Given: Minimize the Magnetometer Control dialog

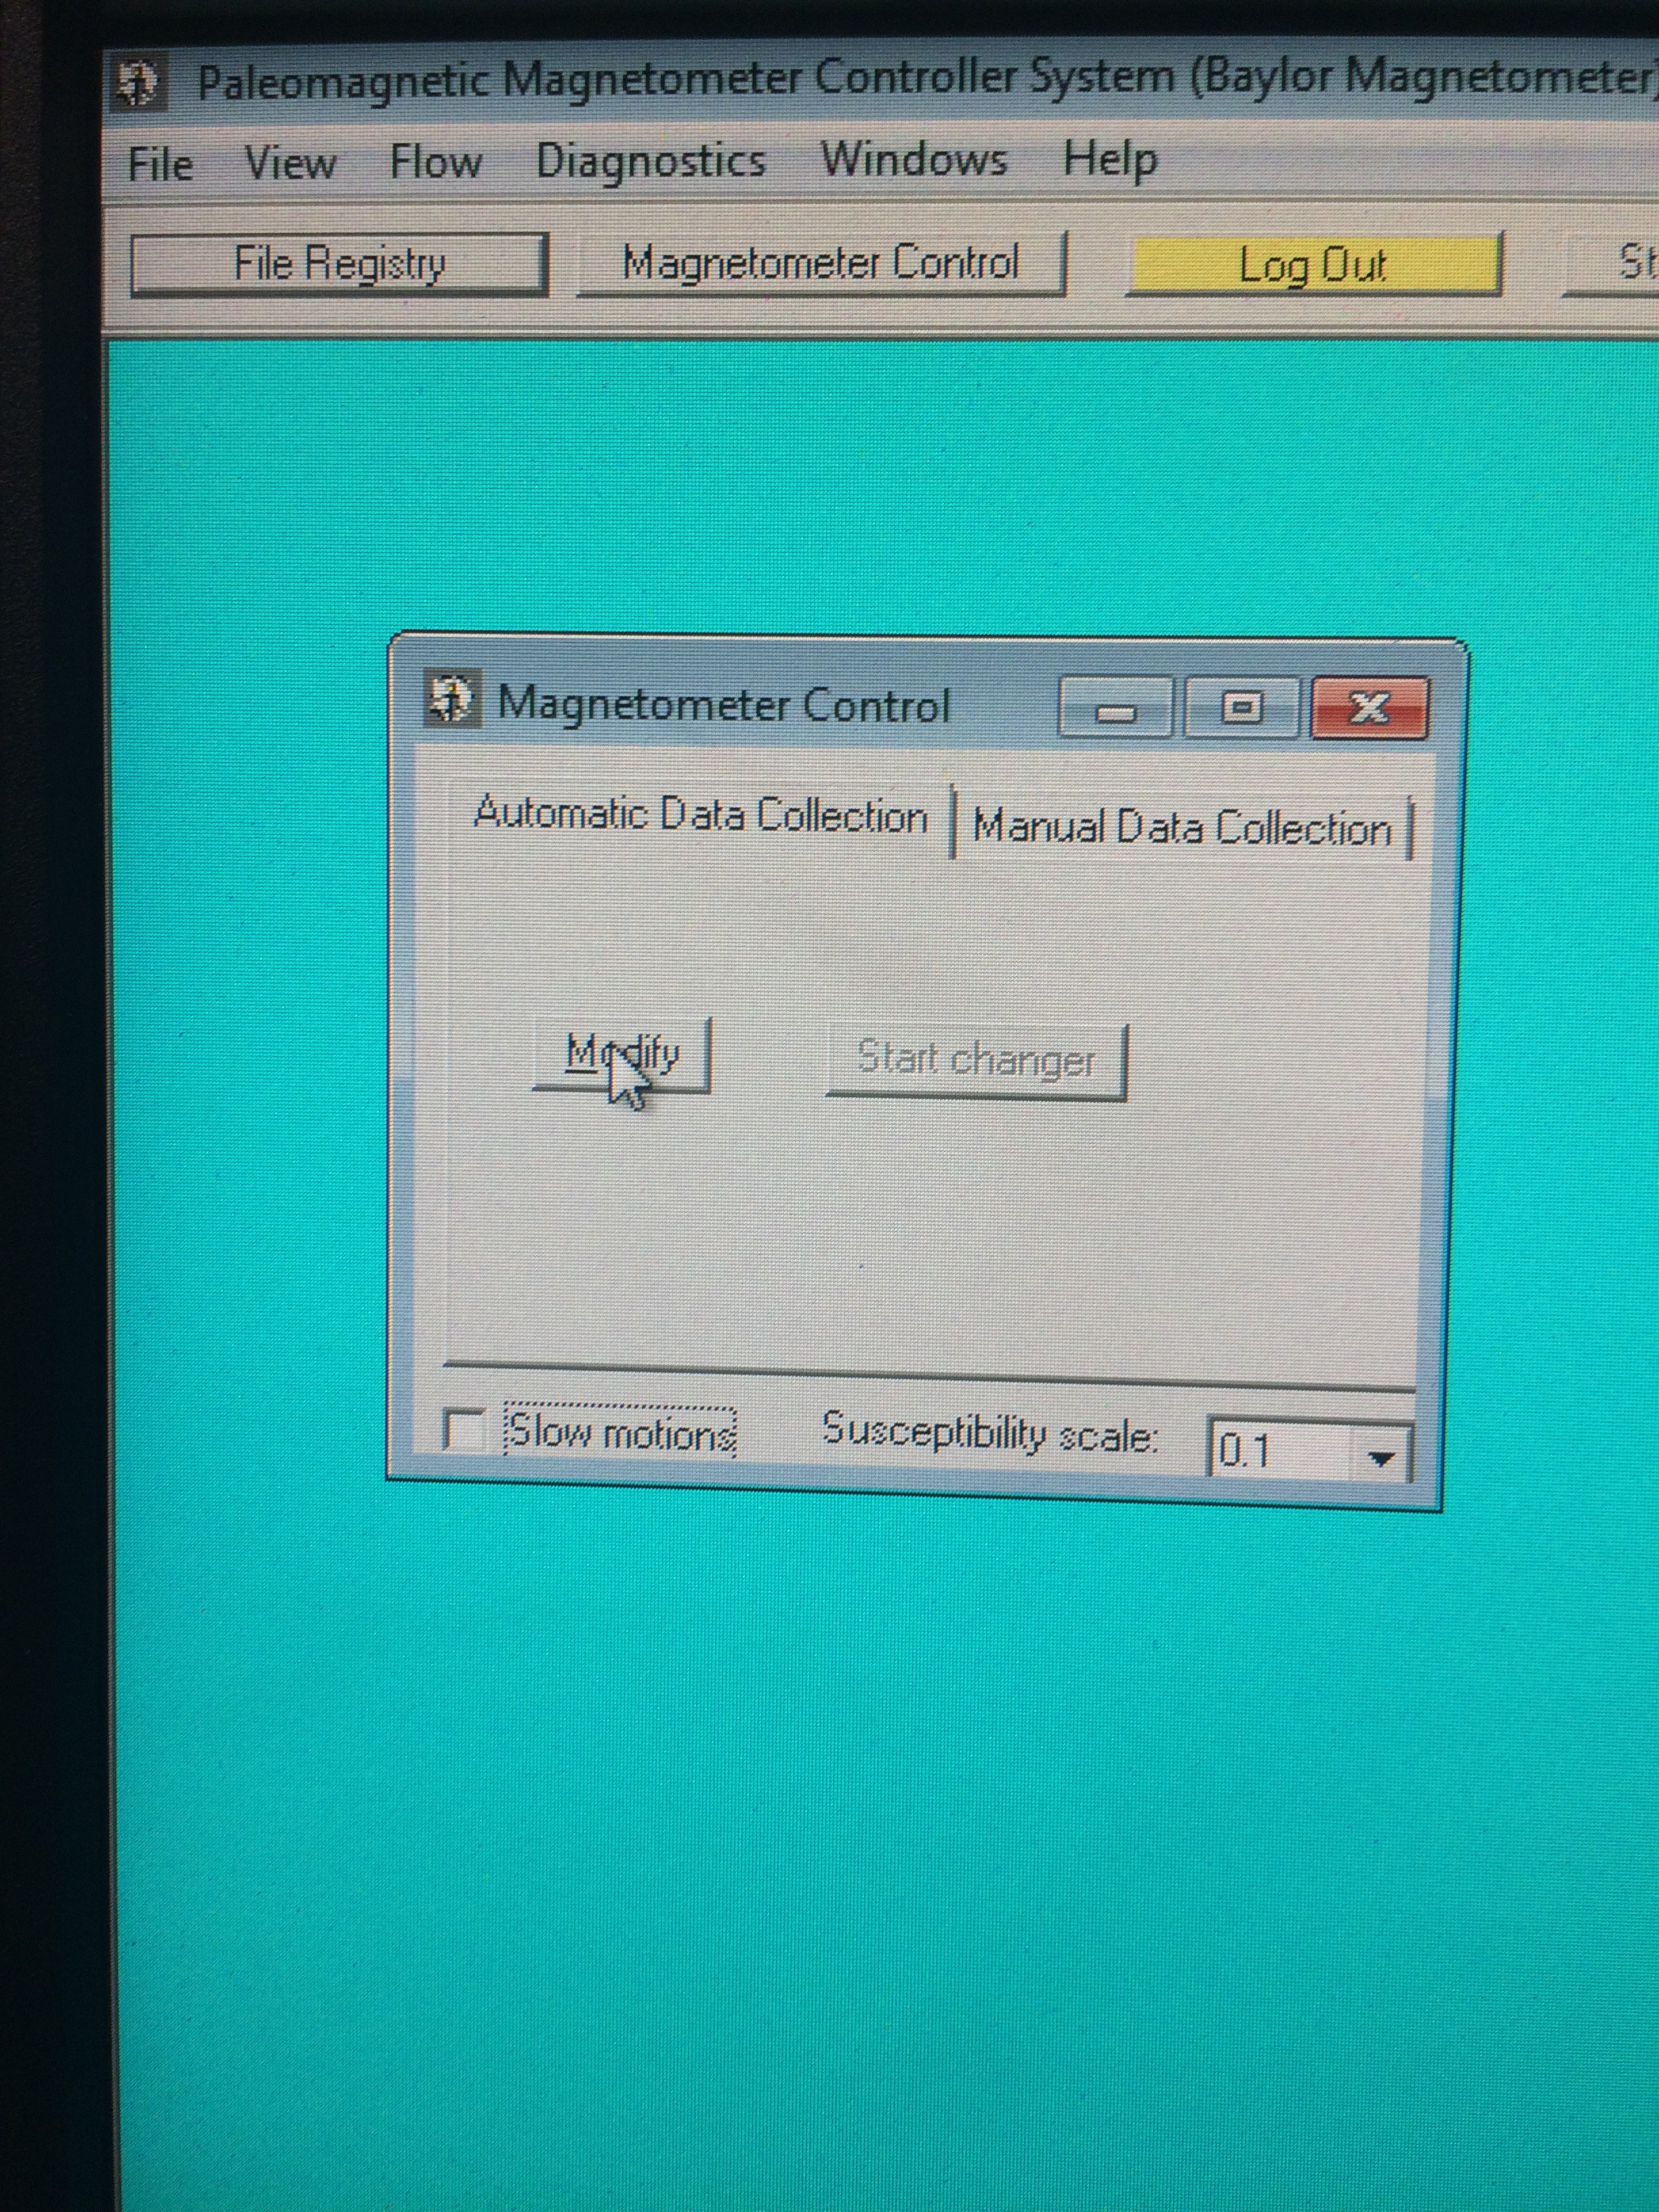Looking at the screenshot, I should [1116, 709].
